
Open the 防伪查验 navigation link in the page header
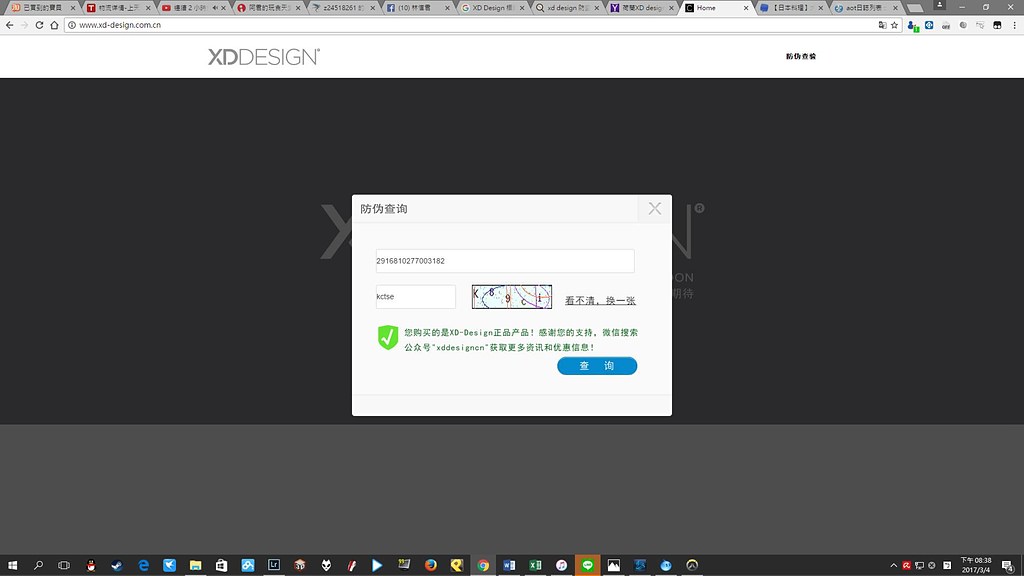point(801,56)
